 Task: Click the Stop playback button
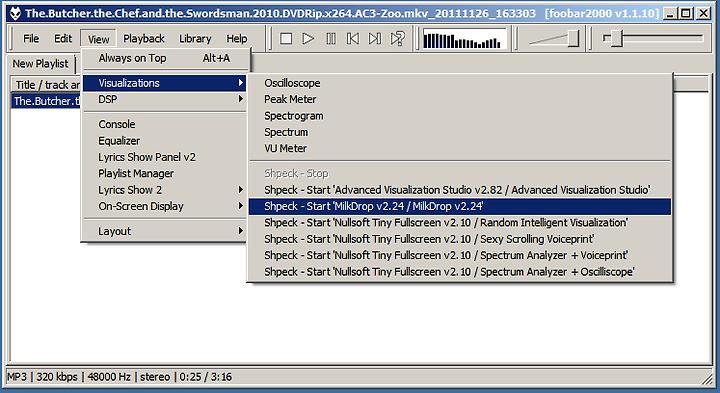pyautogui.click(x=286, y=39)
